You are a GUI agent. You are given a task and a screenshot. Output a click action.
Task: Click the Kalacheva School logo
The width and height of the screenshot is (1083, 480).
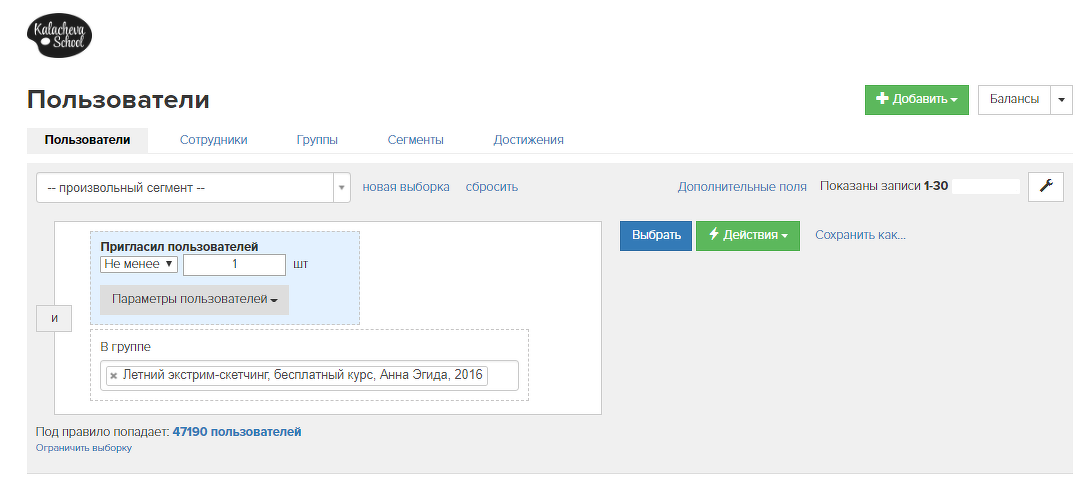pos(59,36)
